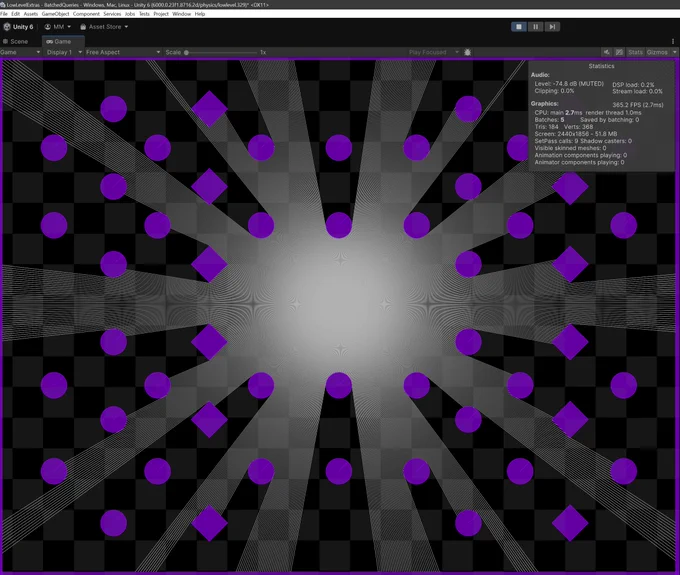Screen dimensions: 680x575
Task: Click the 'Statistics' panel title
Action: point(601,66)
